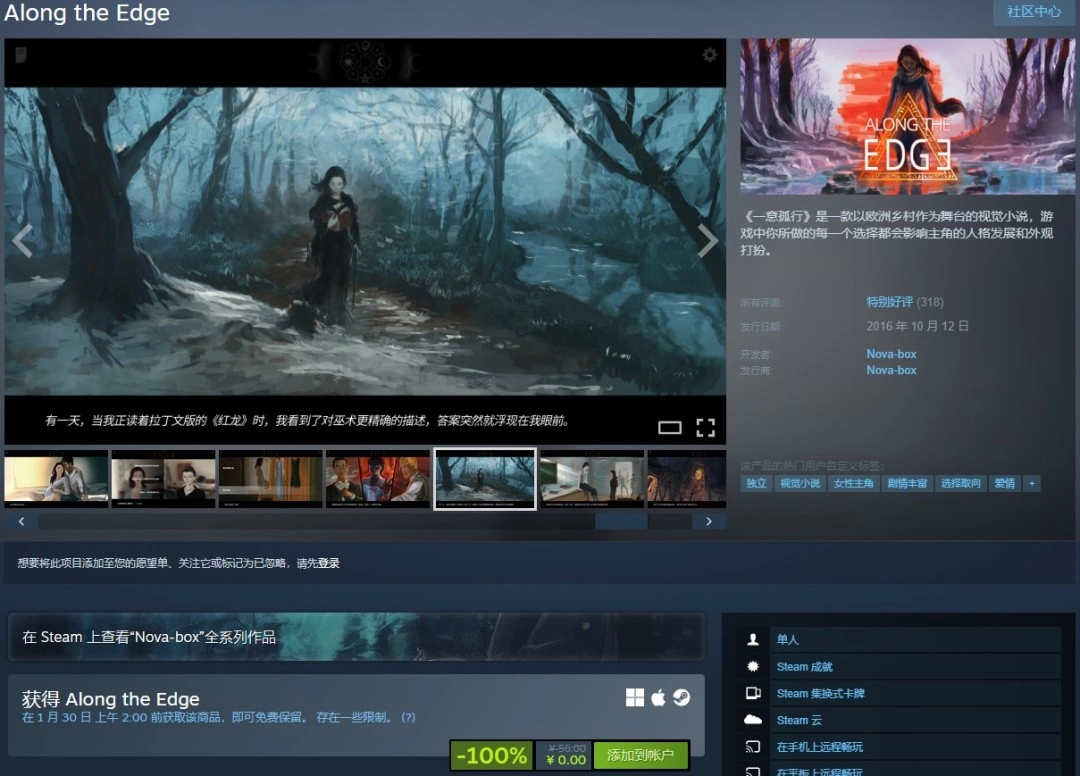This screenshot has width=1080, height=776.
Task: Click the Steam 成就 feature icon
Action: click(x=751, y=666)
